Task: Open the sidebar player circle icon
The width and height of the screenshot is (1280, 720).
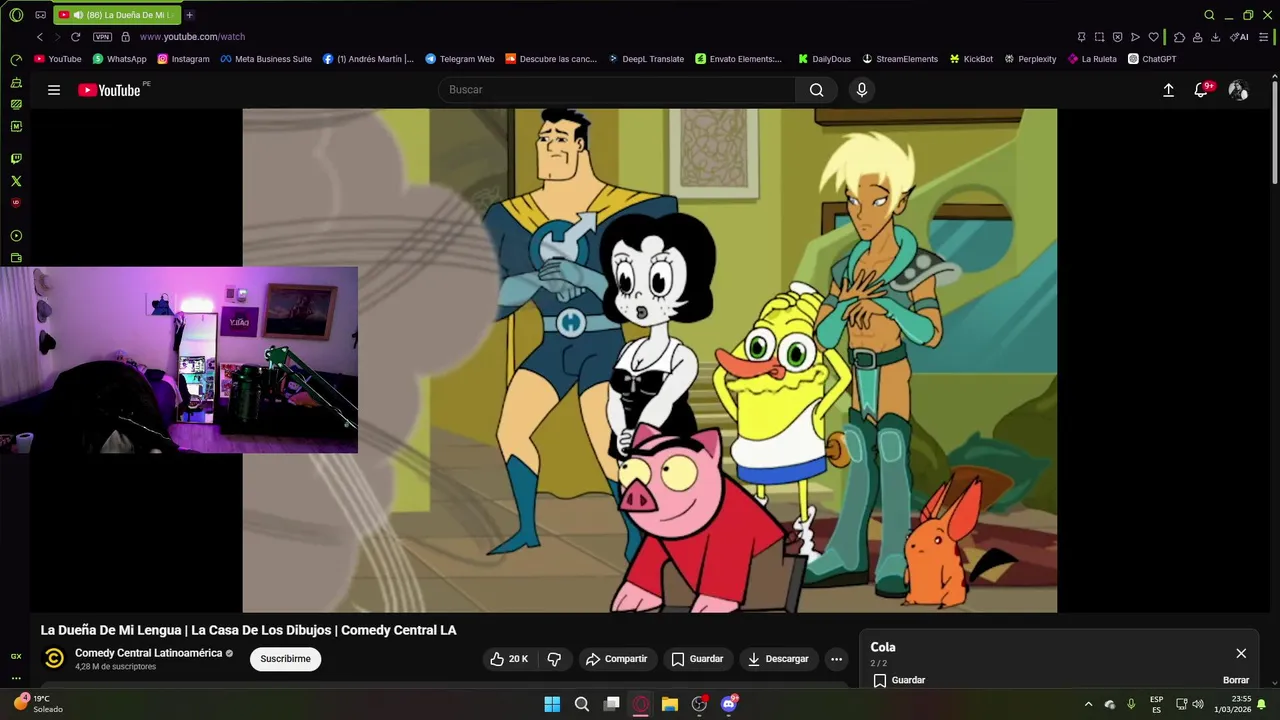Action: click(16, 236)
